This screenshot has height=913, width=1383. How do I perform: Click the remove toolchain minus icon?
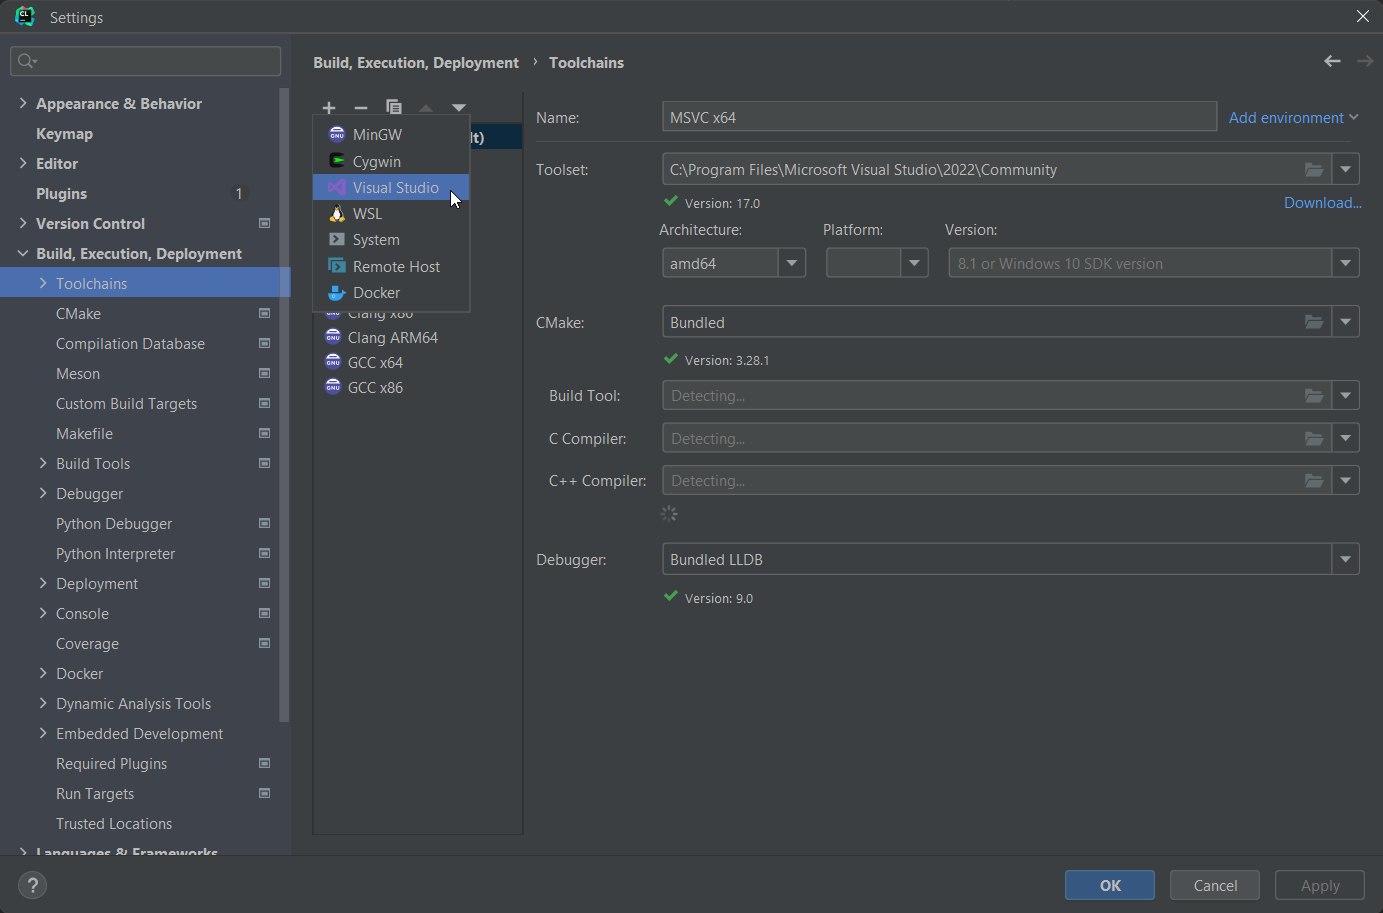coord(361,108)
